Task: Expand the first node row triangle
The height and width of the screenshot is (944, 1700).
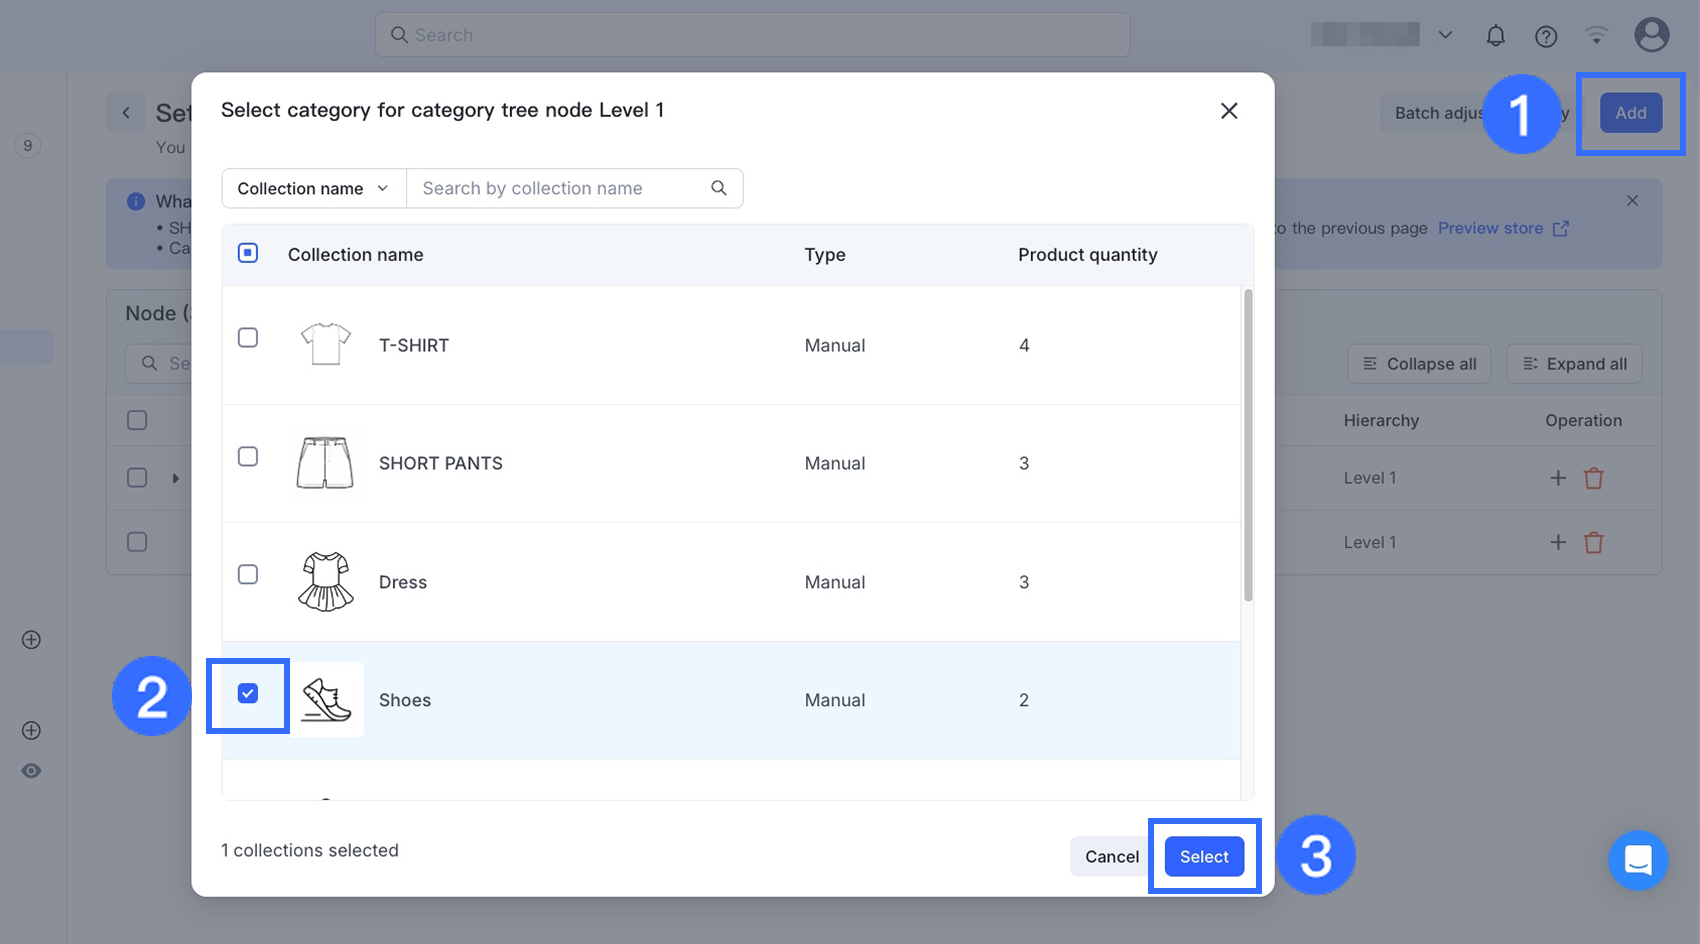Action: 176,478
